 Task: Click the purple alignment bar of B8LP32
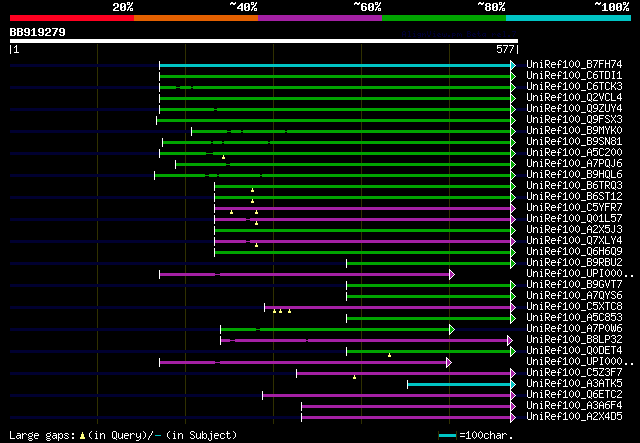pos(364,340)
